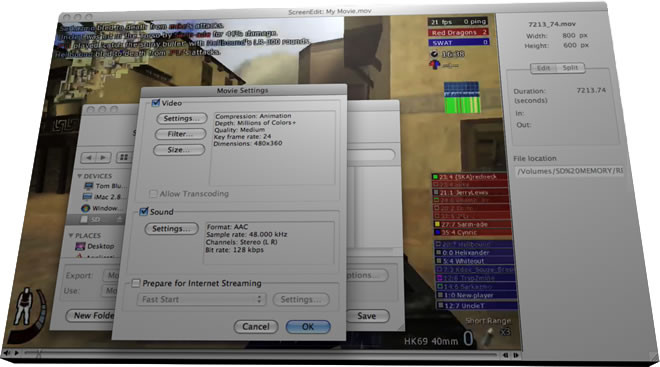660x367 pixels.
Task: Switch save dialog to icon view
Action: pos(124,157)
